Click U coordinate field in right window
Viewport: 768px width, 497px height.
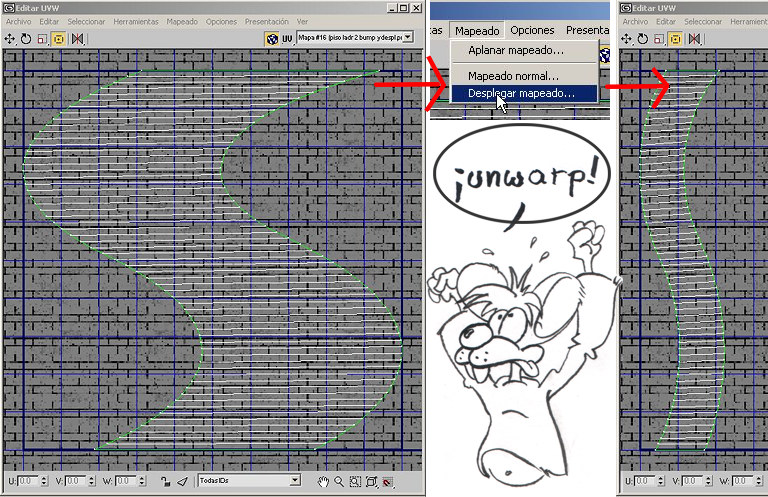pyautogui.click(x=645, y=481)
